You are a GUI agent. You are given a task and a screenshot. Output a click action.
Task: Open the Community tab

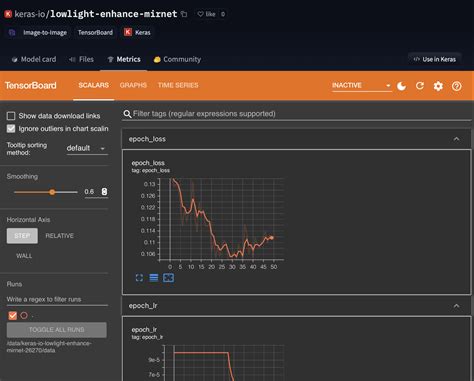coord(177,59)
